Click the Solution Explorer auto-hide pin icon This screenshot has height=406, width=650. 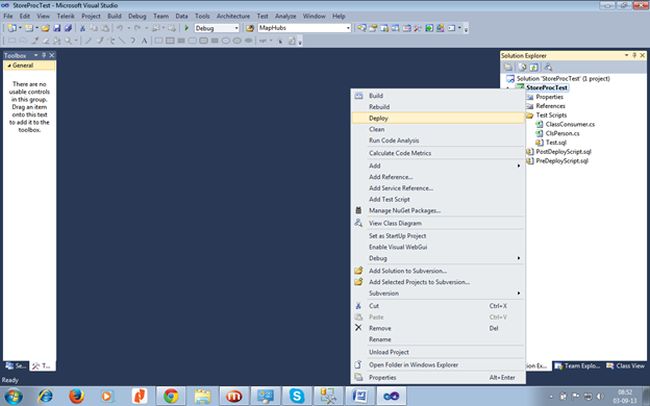coord(634,55)
